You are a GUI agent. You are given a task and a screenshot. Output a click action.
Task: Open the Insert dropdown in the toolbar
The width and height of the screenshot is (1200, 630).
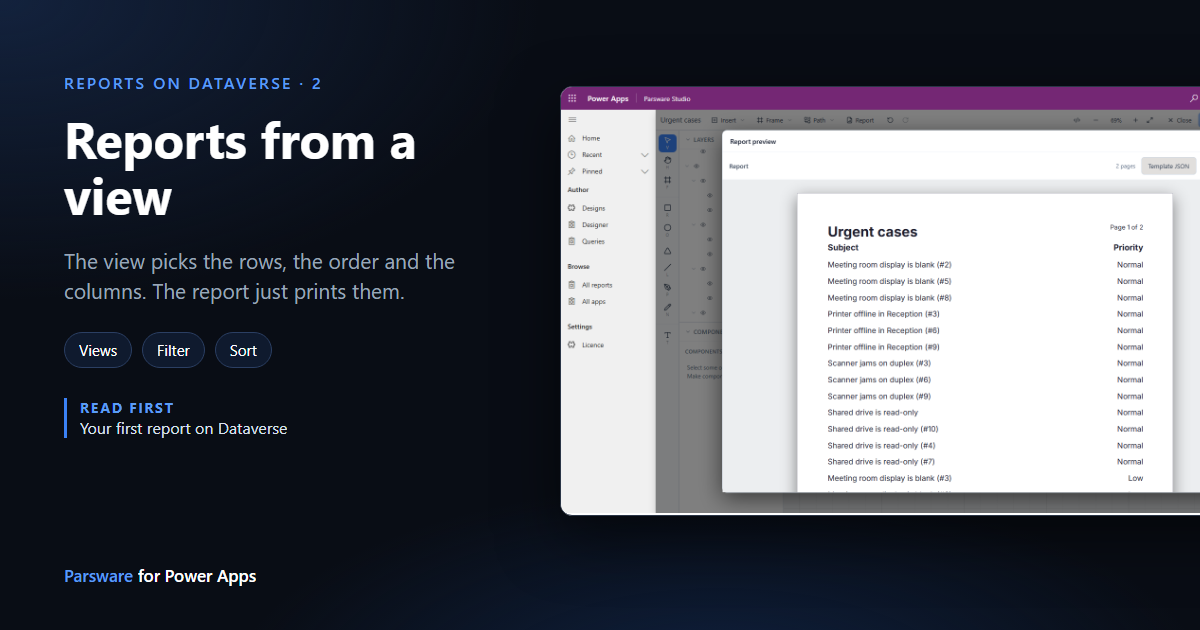tap(727, 120)
